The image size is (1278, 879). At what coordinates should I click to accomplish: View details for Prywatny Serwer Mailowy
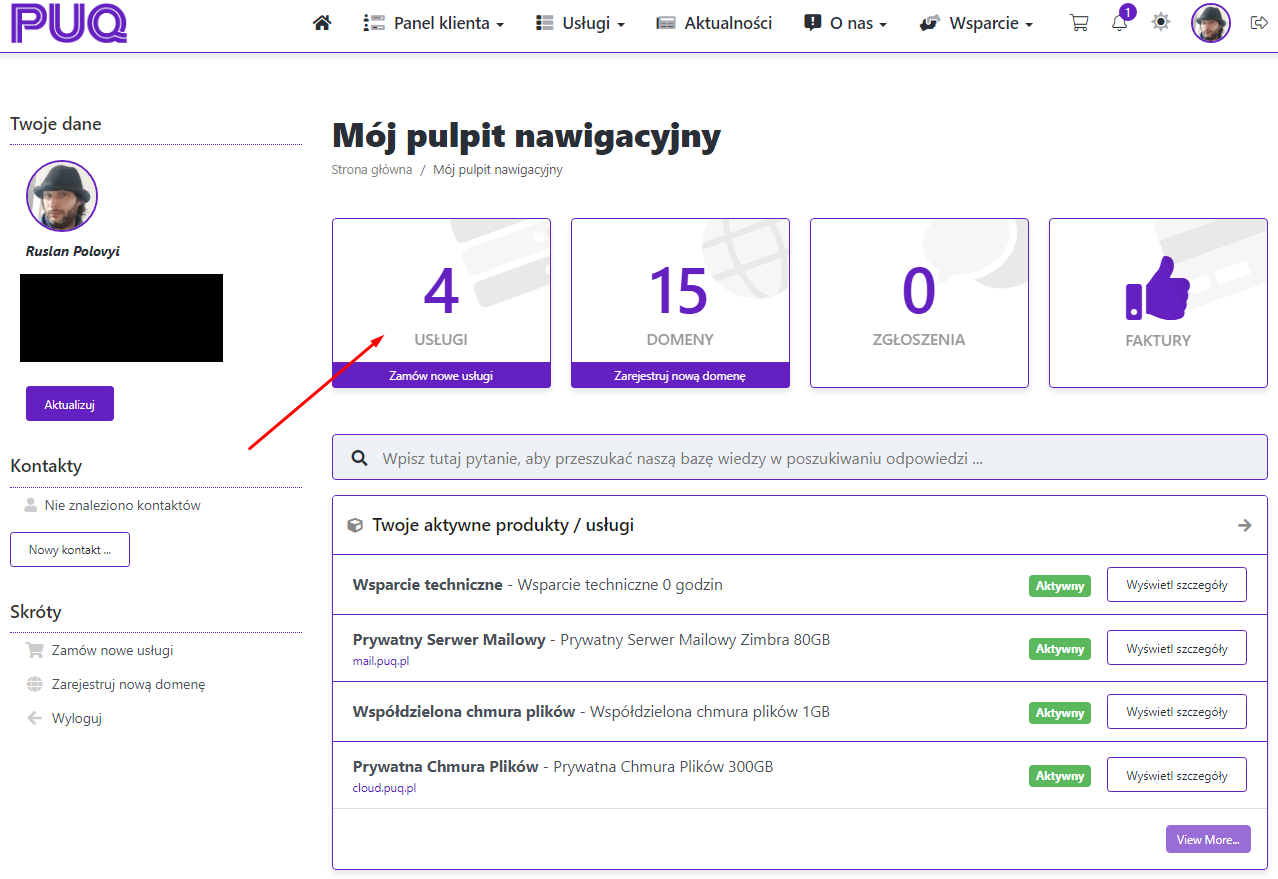tap(1176, 648)
